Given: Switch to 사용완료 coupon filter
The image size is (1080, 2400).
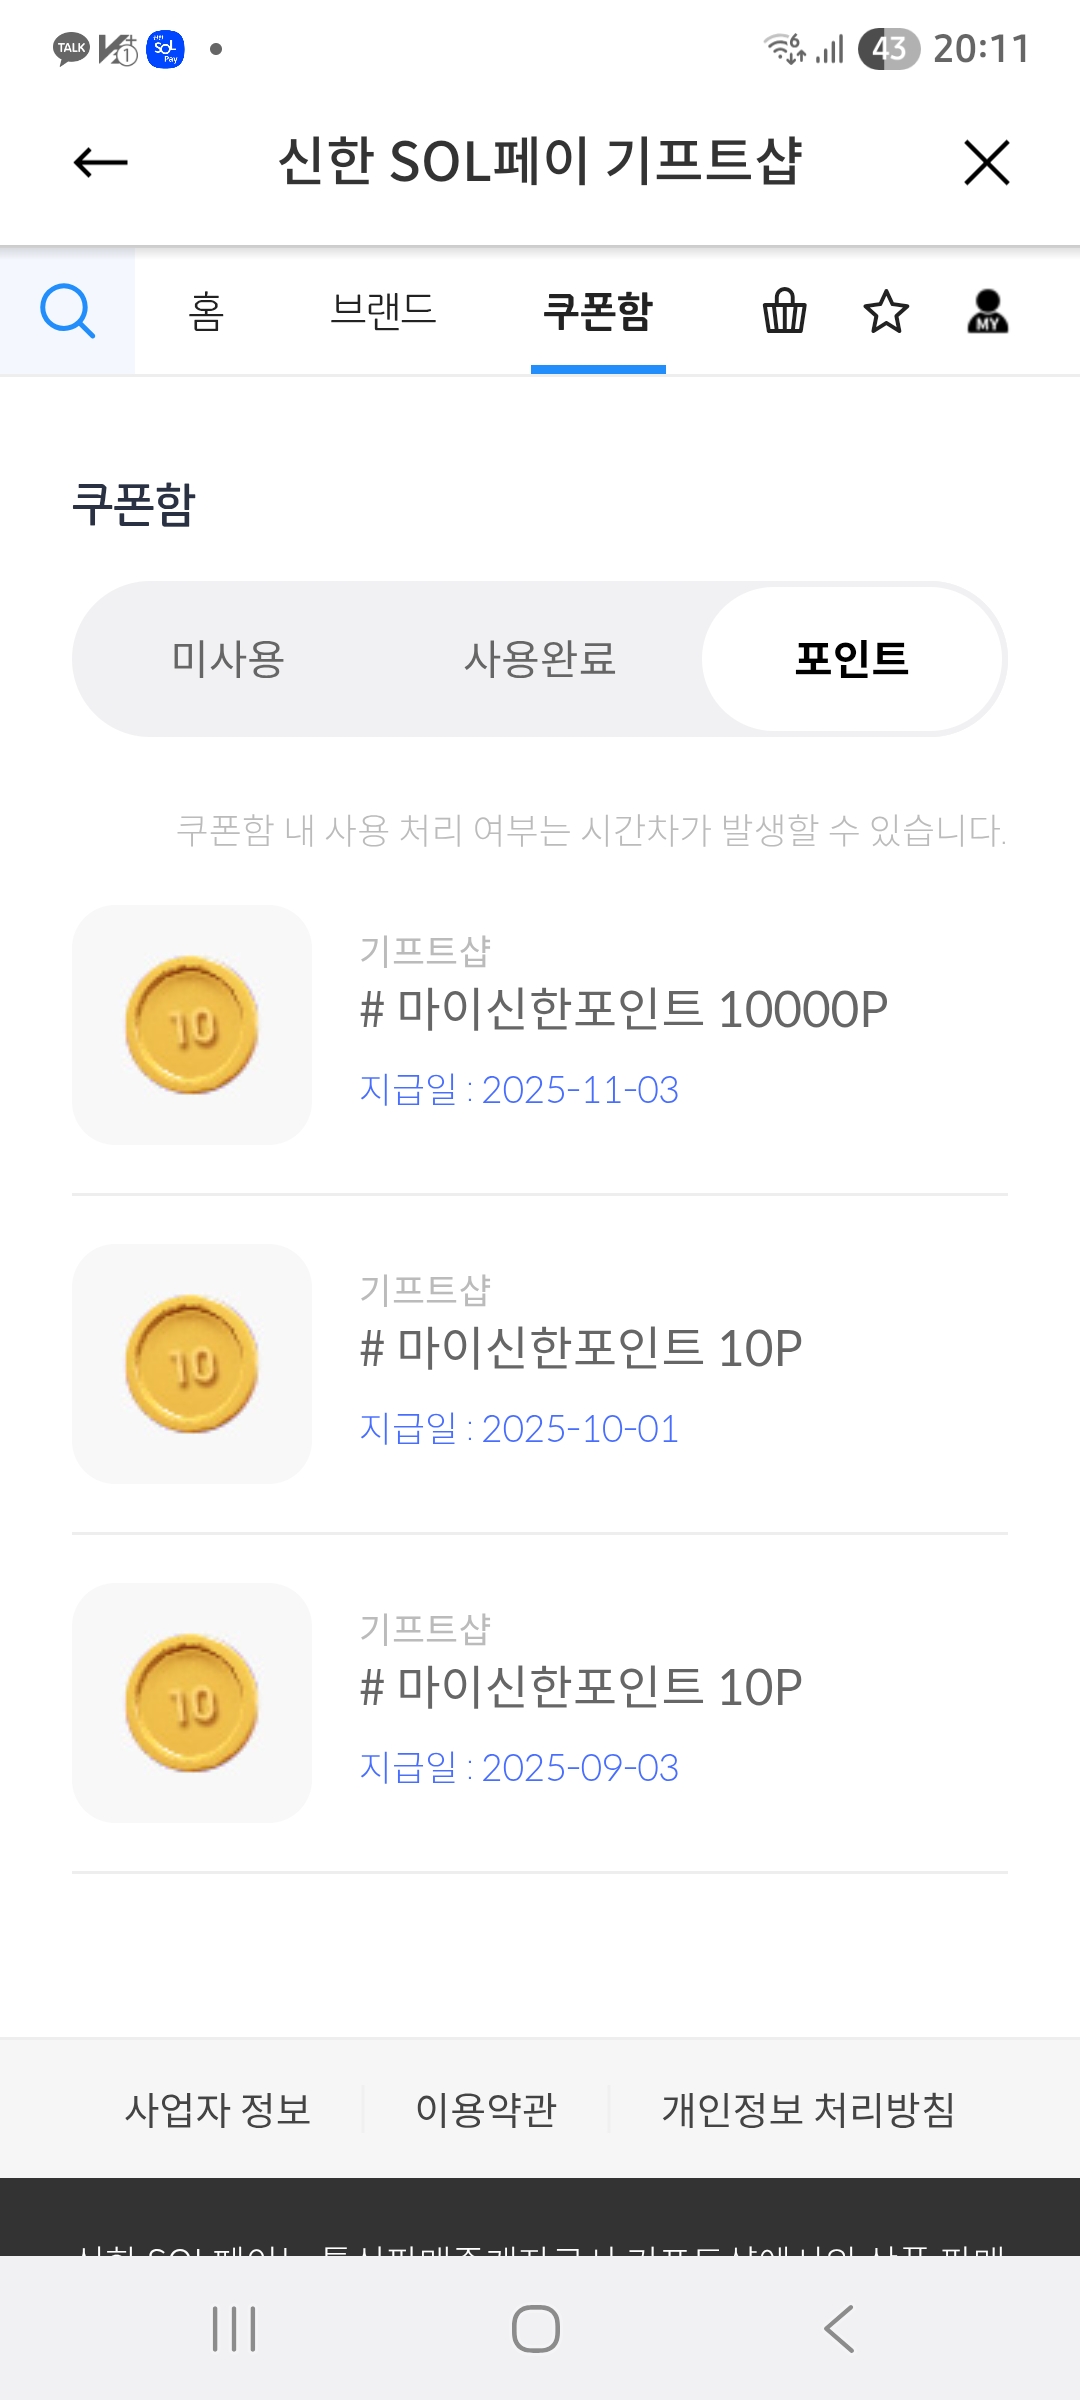Looking at the screenshot, I should point(540,659).
